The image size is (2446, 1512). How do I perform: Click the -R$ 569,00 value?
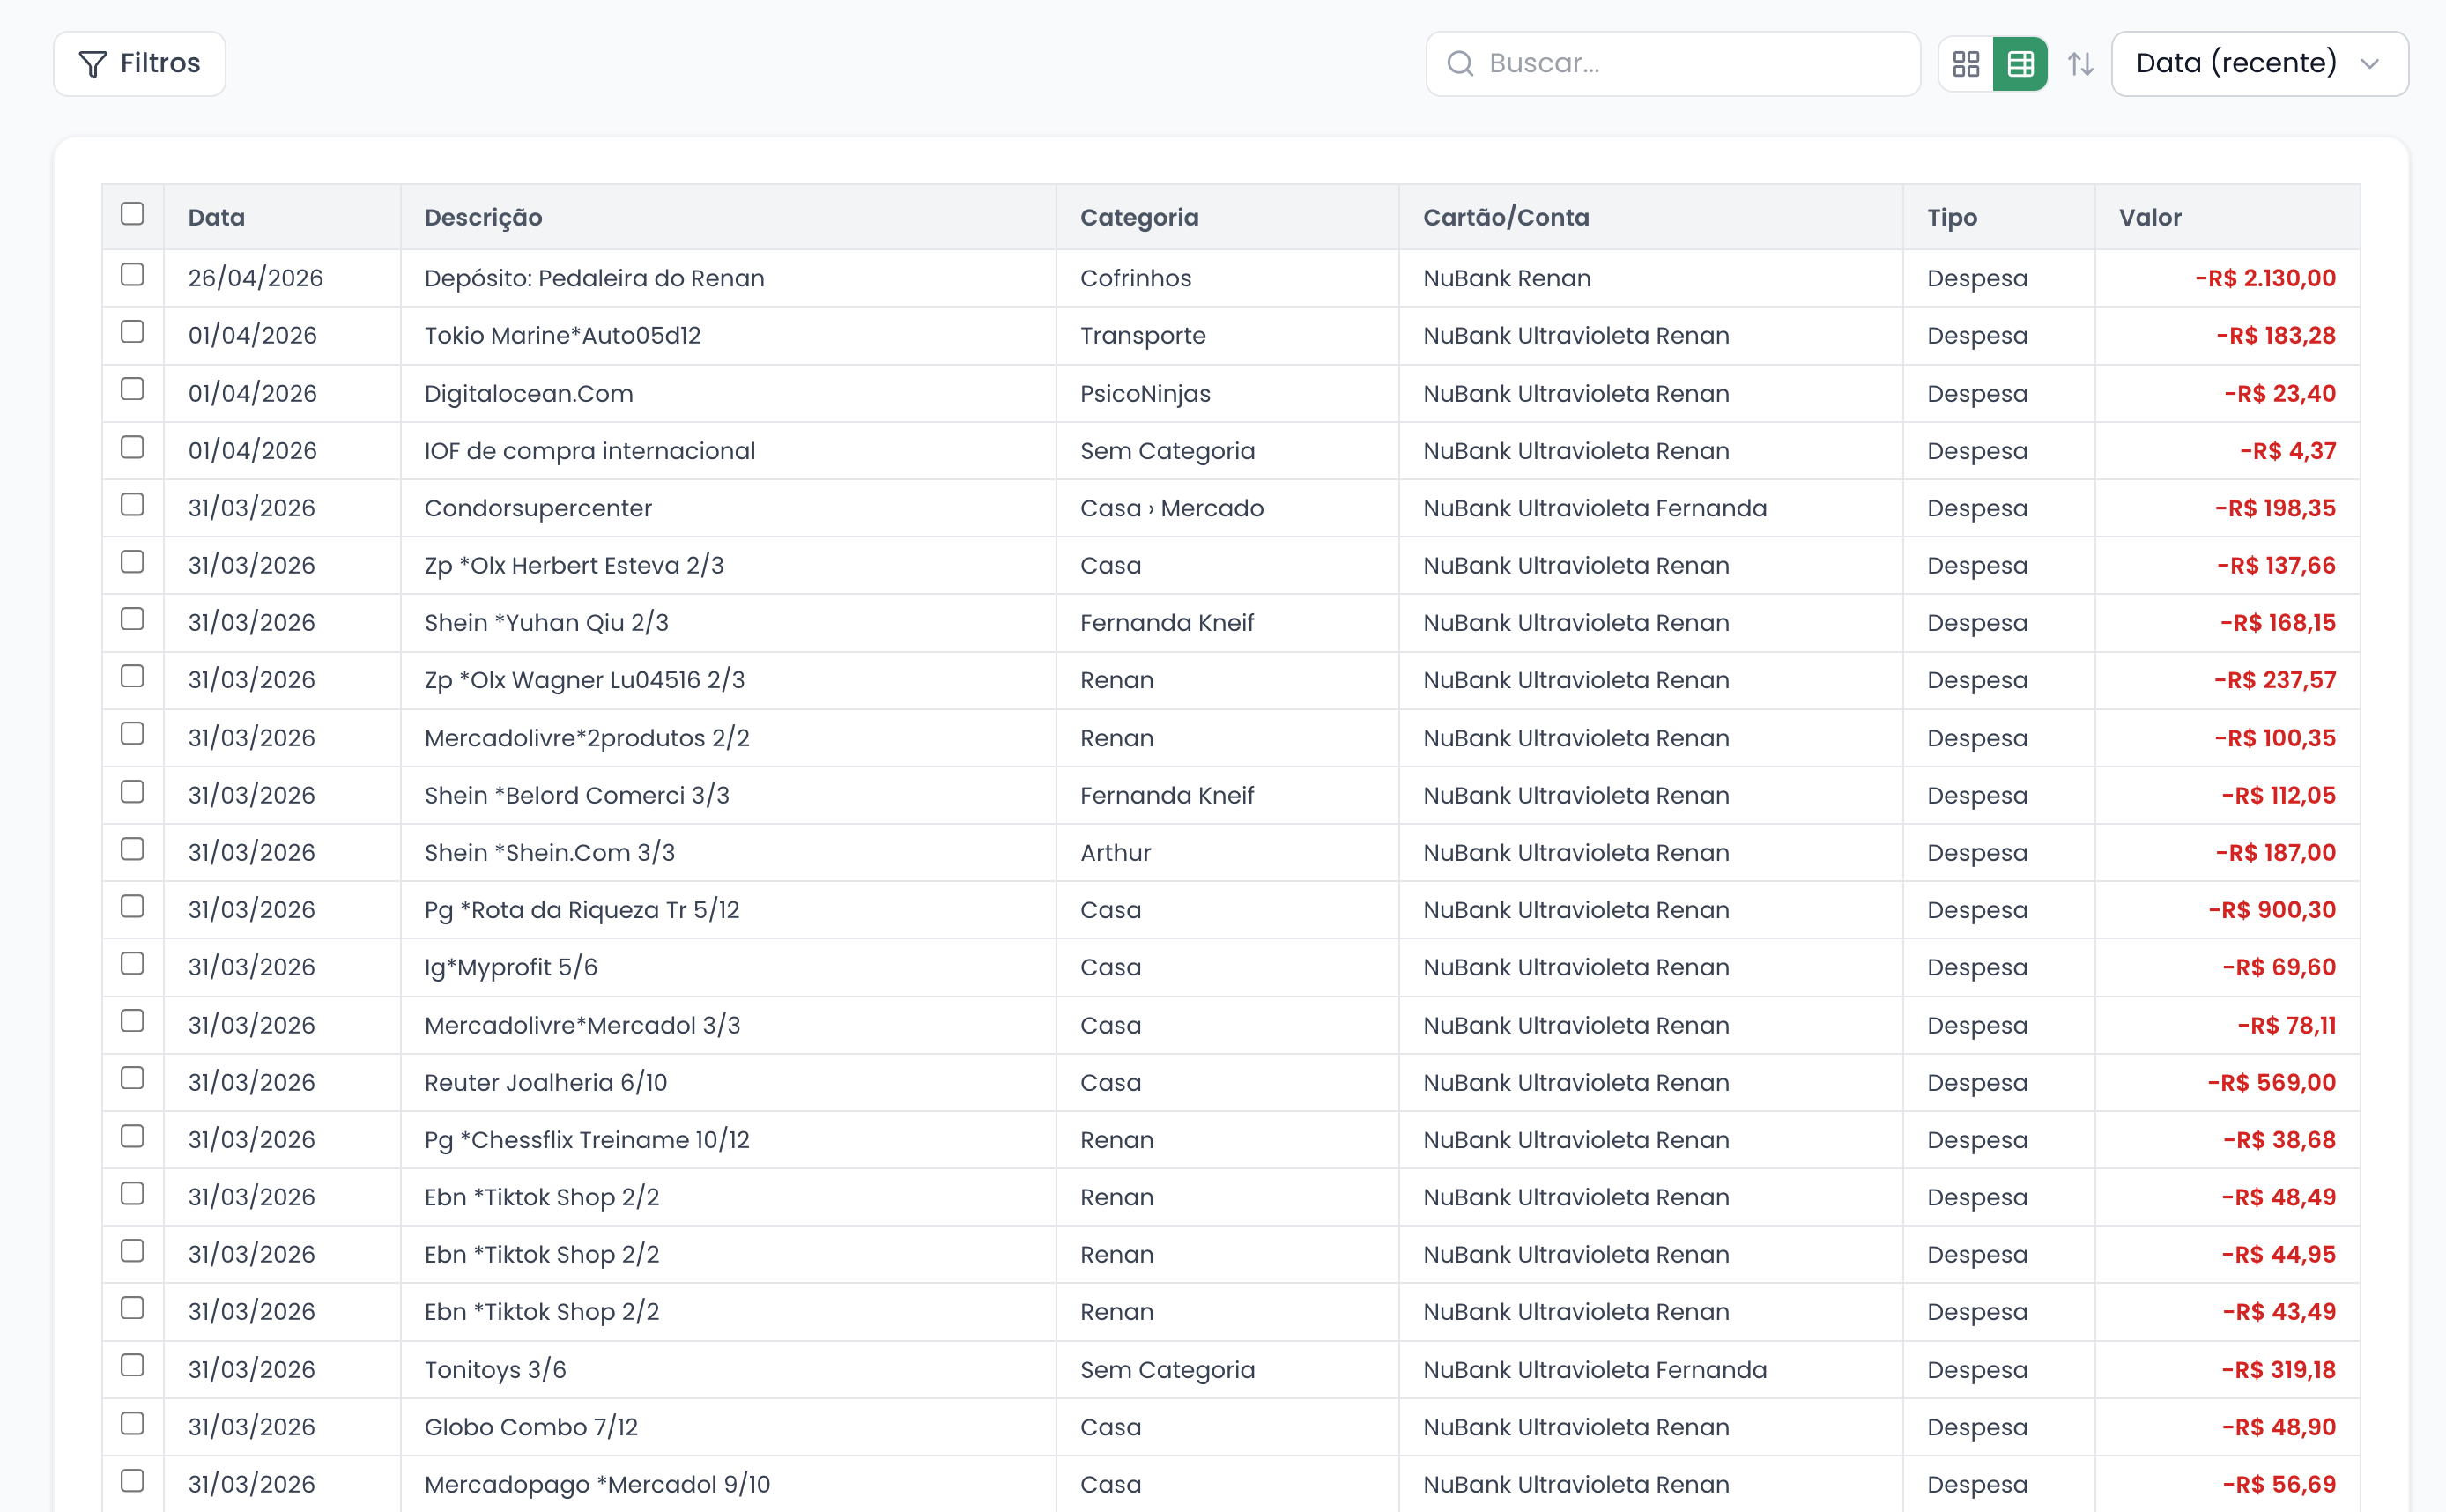click(x=2271, y=1083)
